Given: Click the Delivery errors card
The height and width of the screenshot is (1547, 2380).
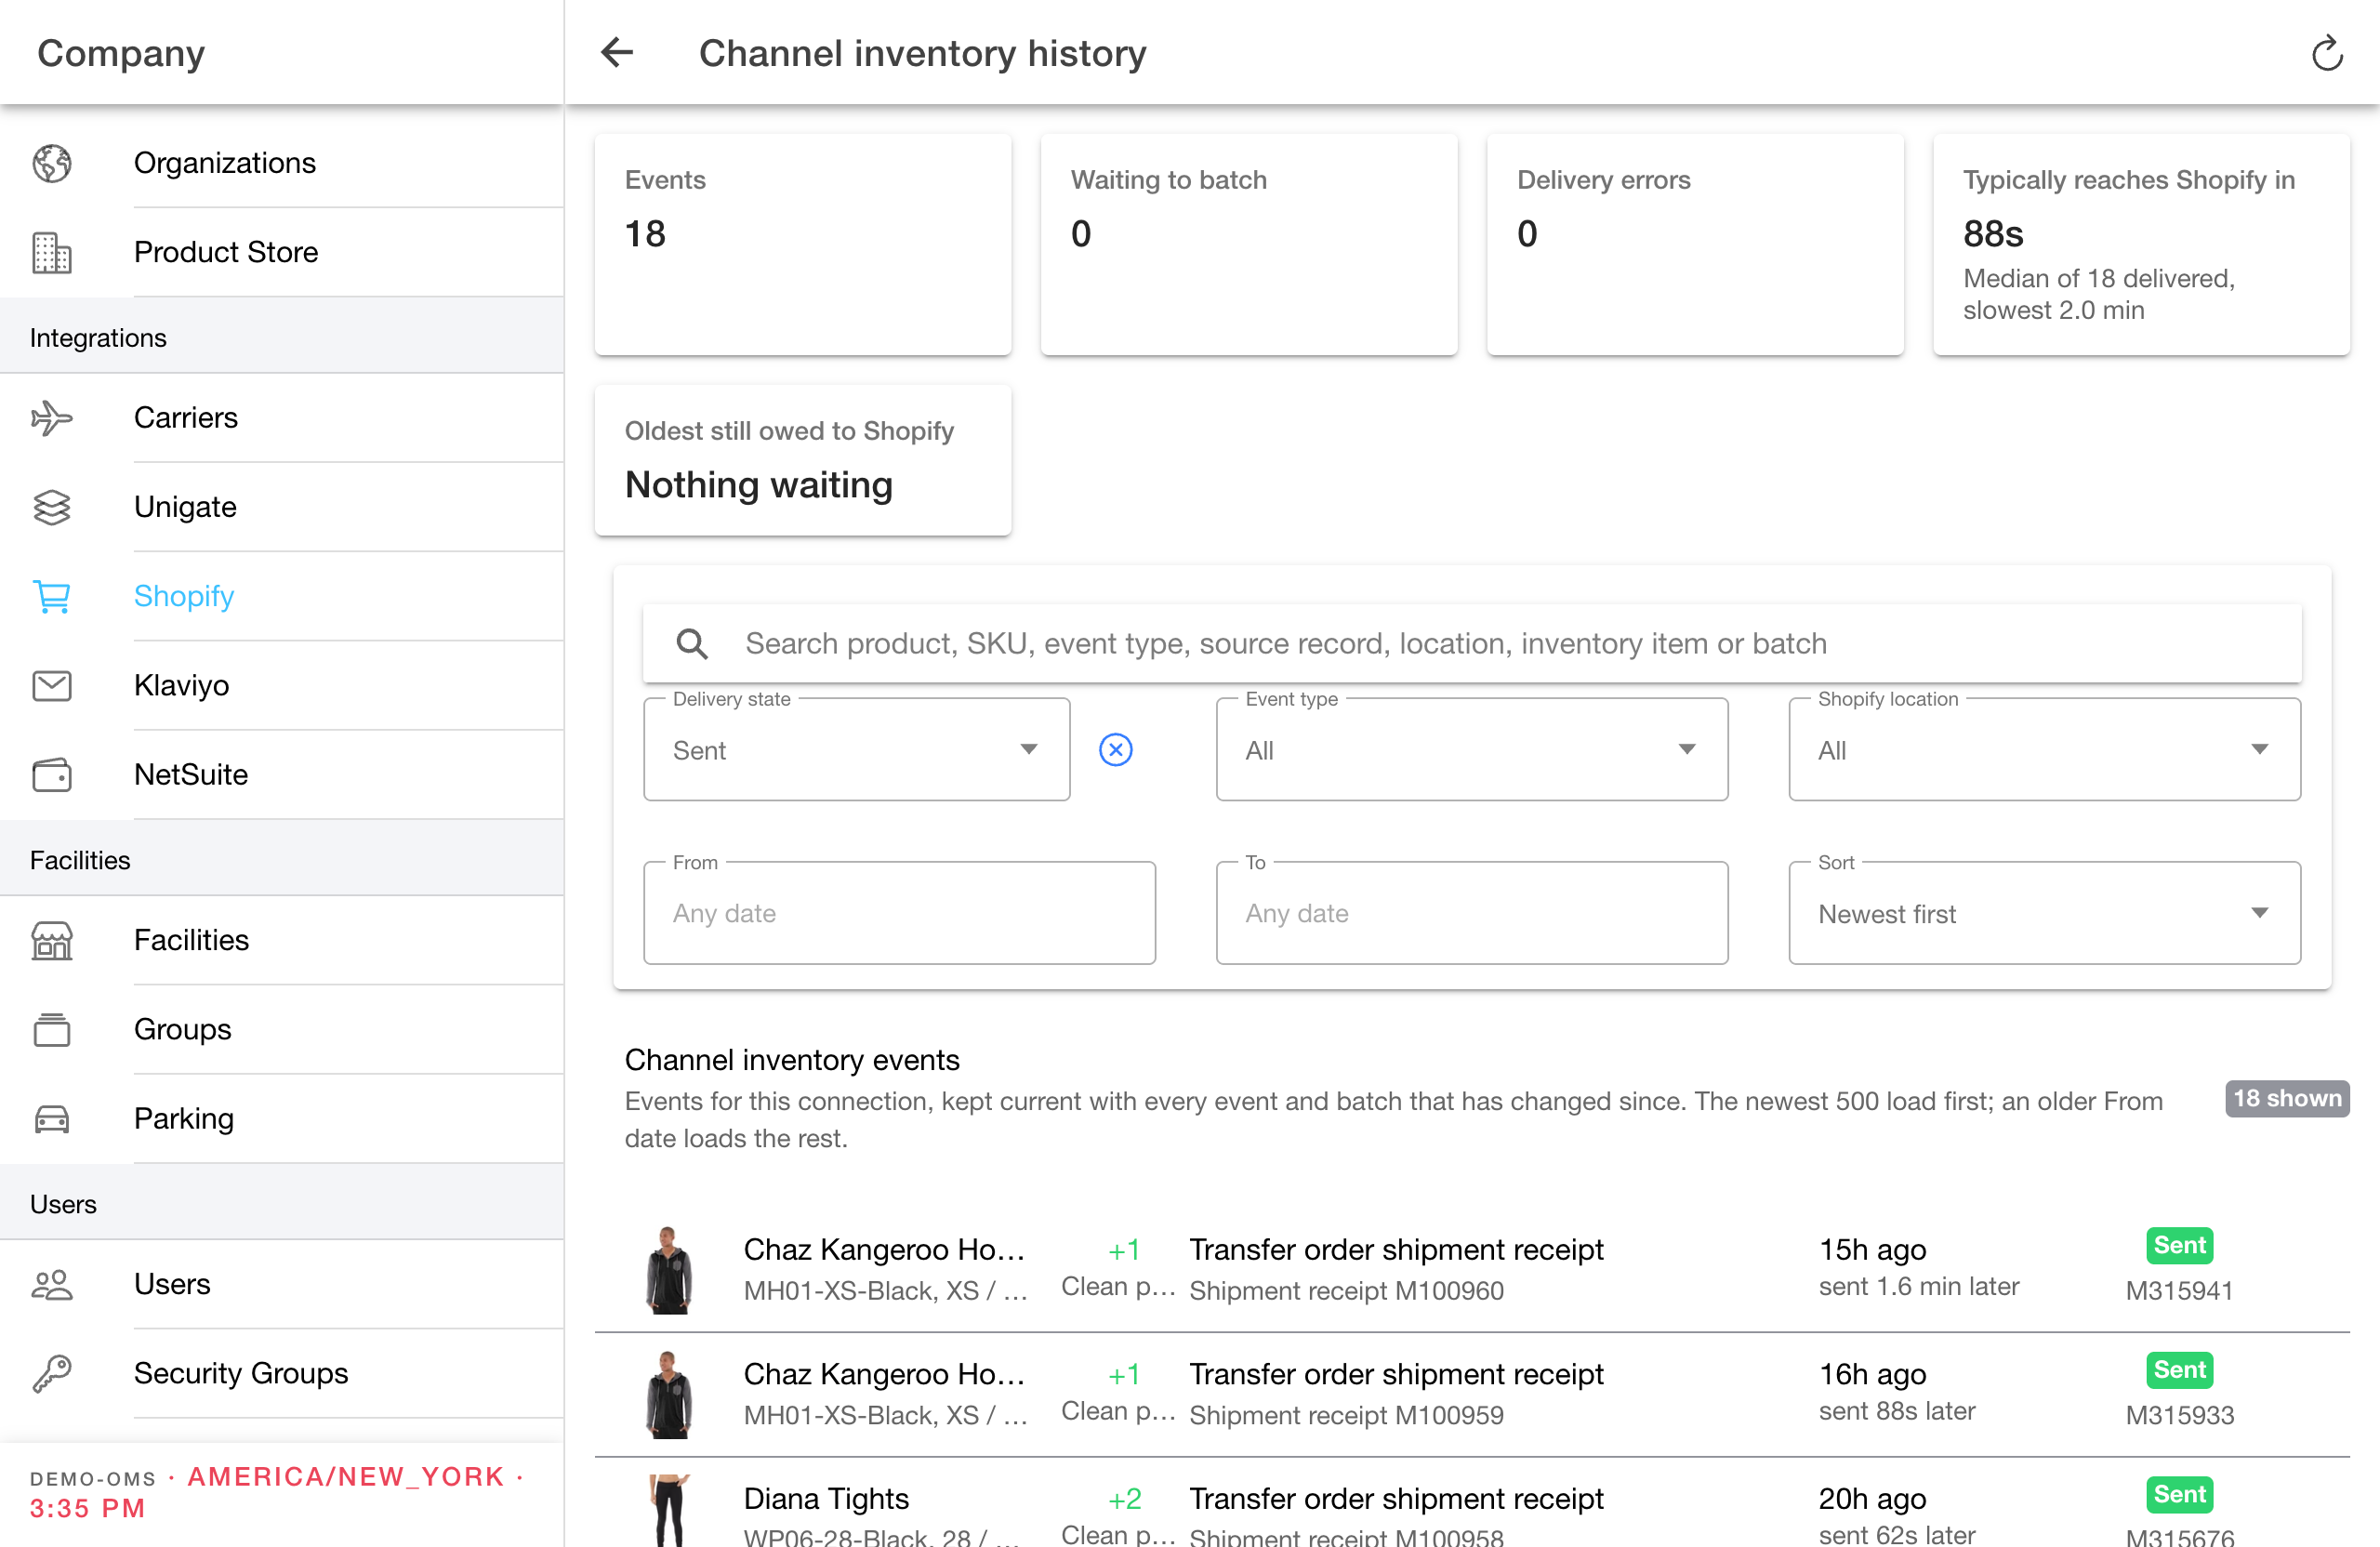Looking at the screenshot, I should tap(1694, 244).
